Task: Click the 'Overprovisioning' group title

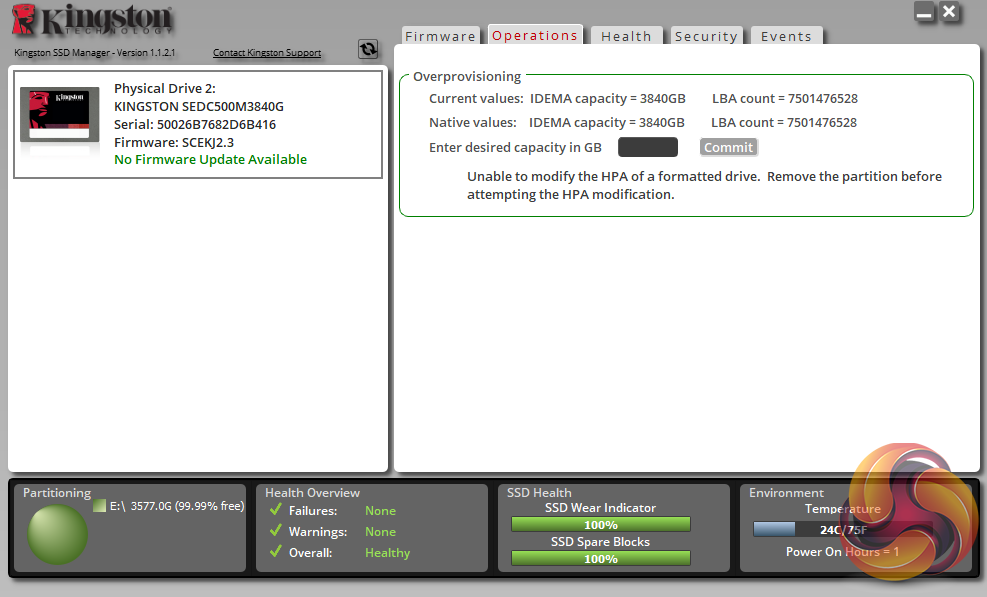Action: (x=467, y=77)
